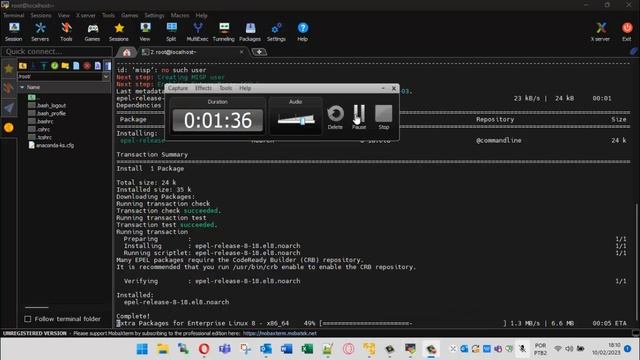Click the View toolbar icon
This screenshot has width=640, height=360.
click(145, 32)
